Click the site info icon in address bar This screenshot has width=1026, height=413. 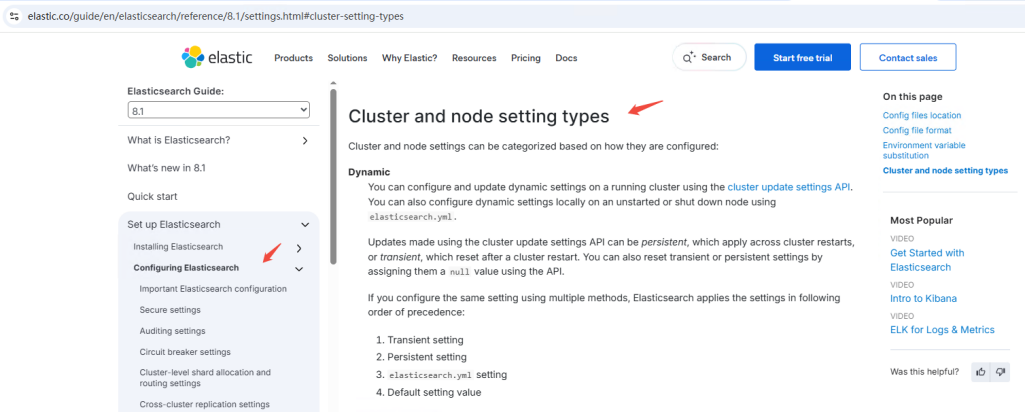click(x=14, y=16)
